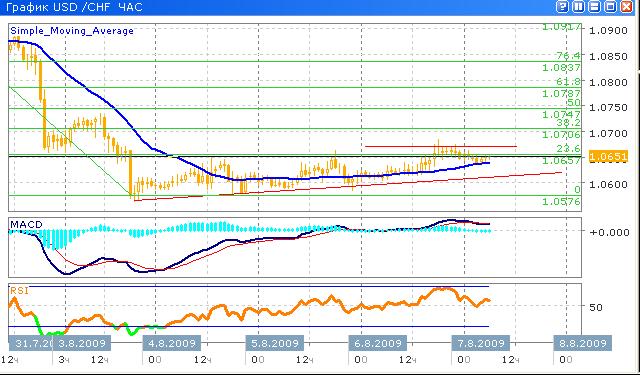Open help via the question mark icon
The height and width of the screenshot is (375, 640).
pyautogui.click(x=563, y=7)
